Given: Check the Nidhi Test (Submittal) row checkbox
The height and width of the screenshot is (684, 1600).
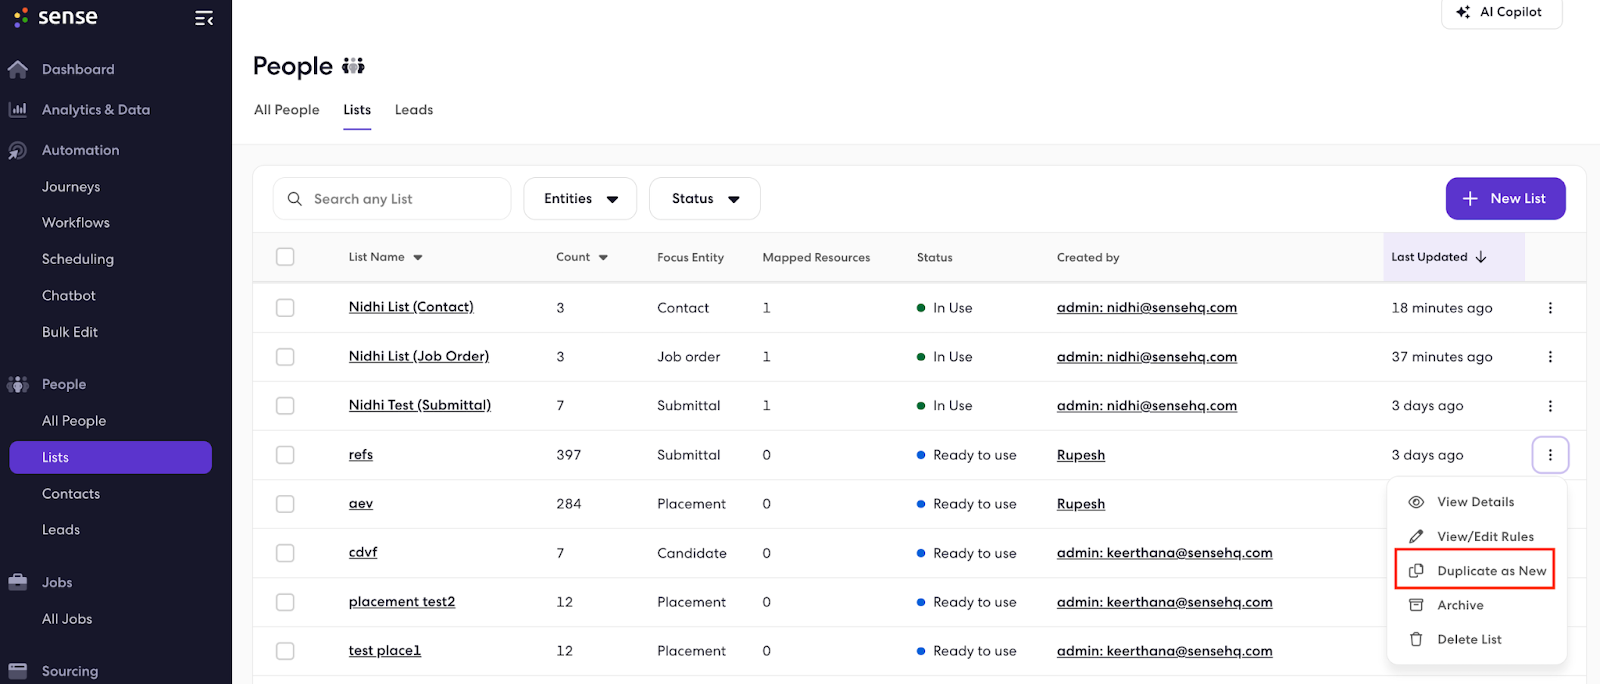Looking at the screenshot, I should [285, 406].
